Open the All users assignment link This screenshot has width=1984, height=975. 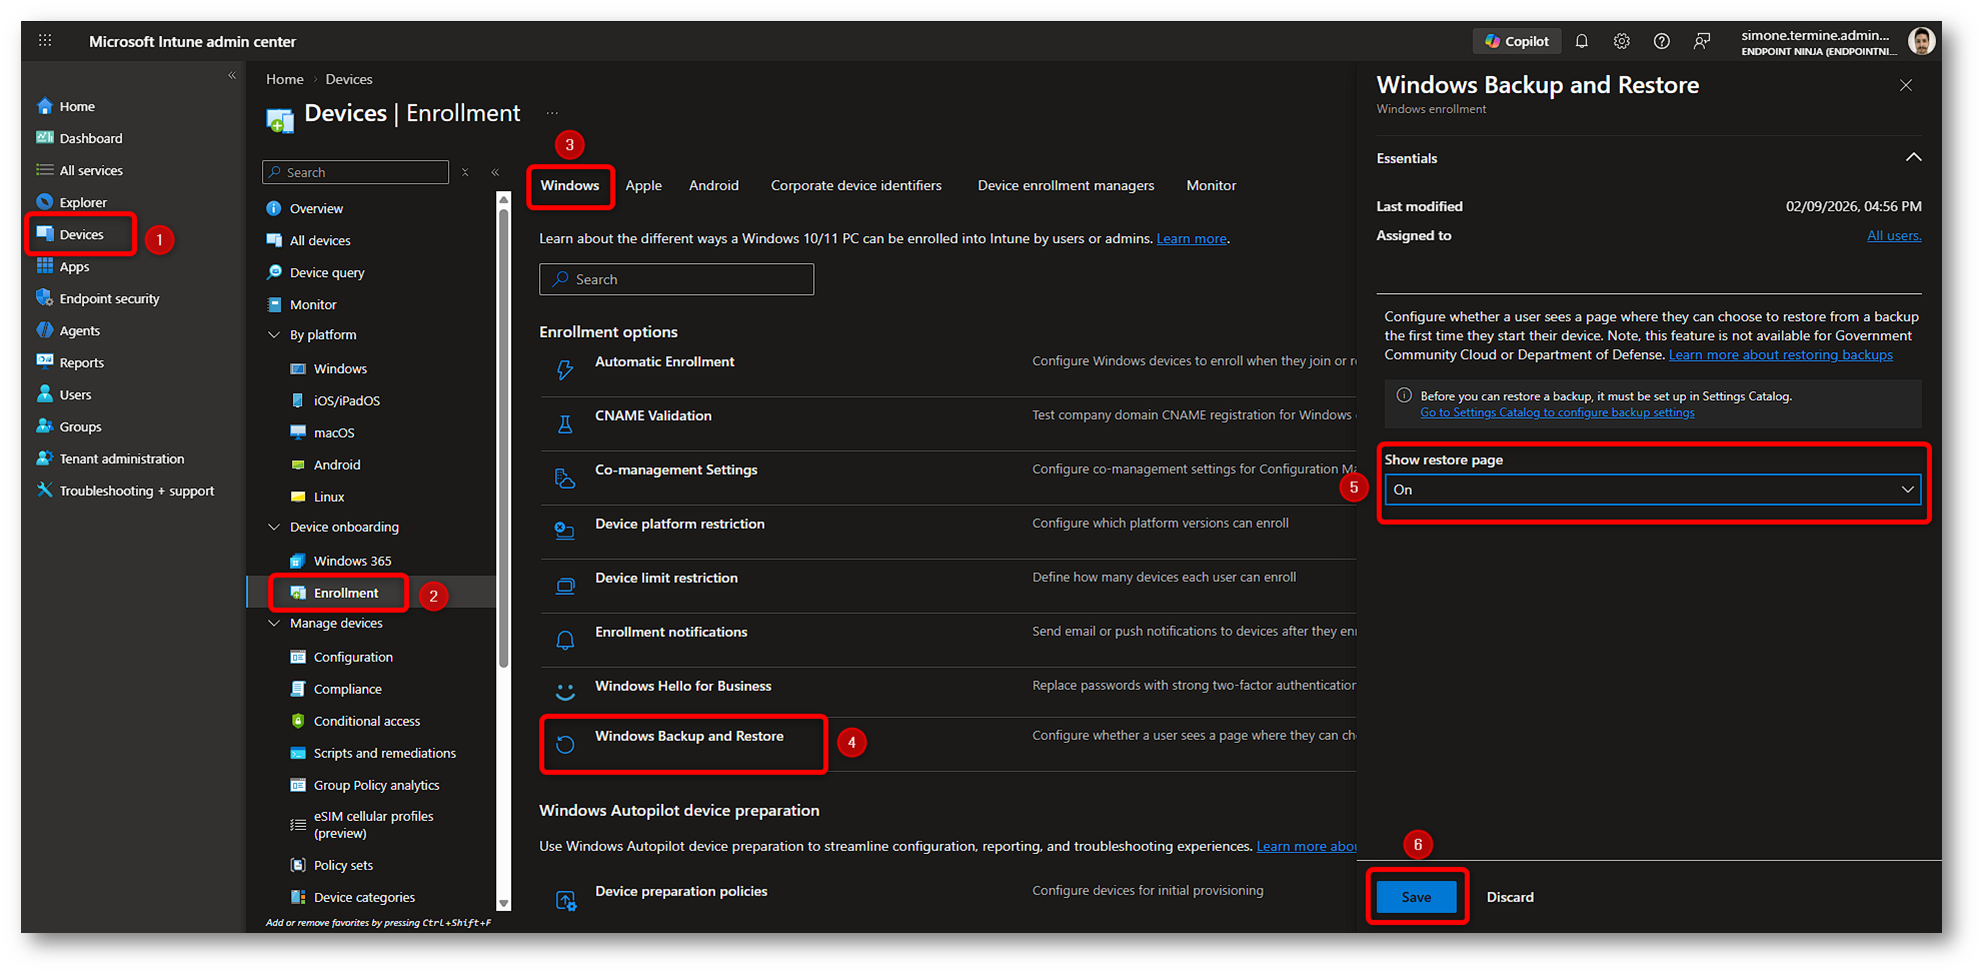(x=1894, y=235)
